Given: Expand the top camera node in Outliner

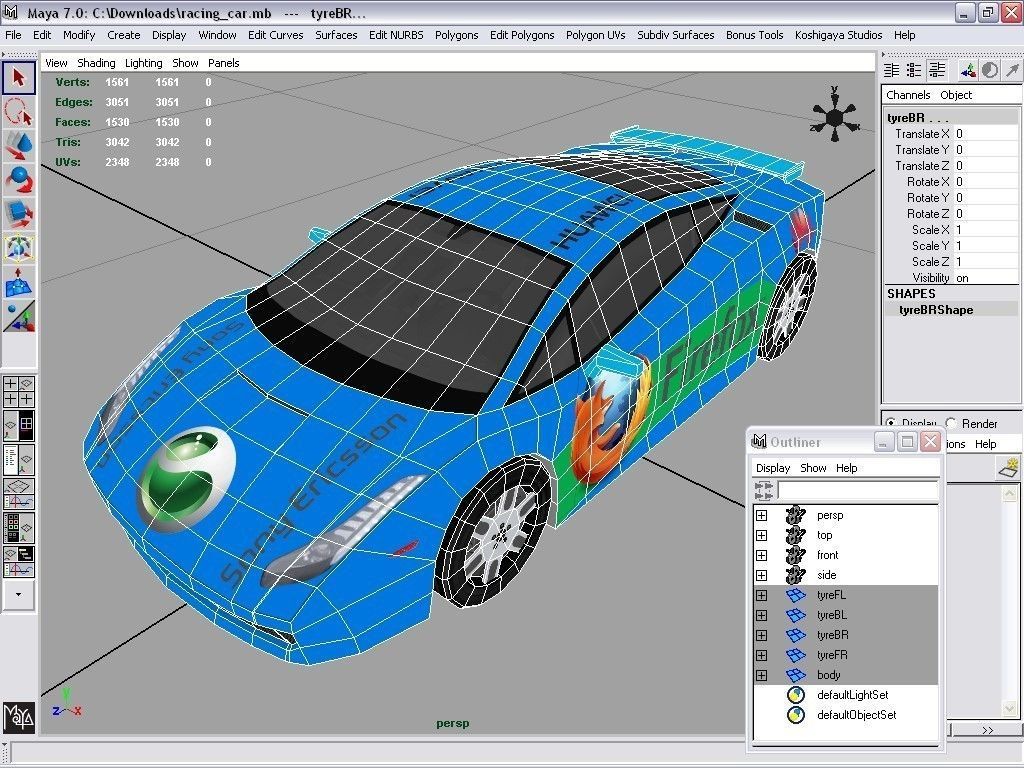Looking at the screenshot, I should [761, 536].
